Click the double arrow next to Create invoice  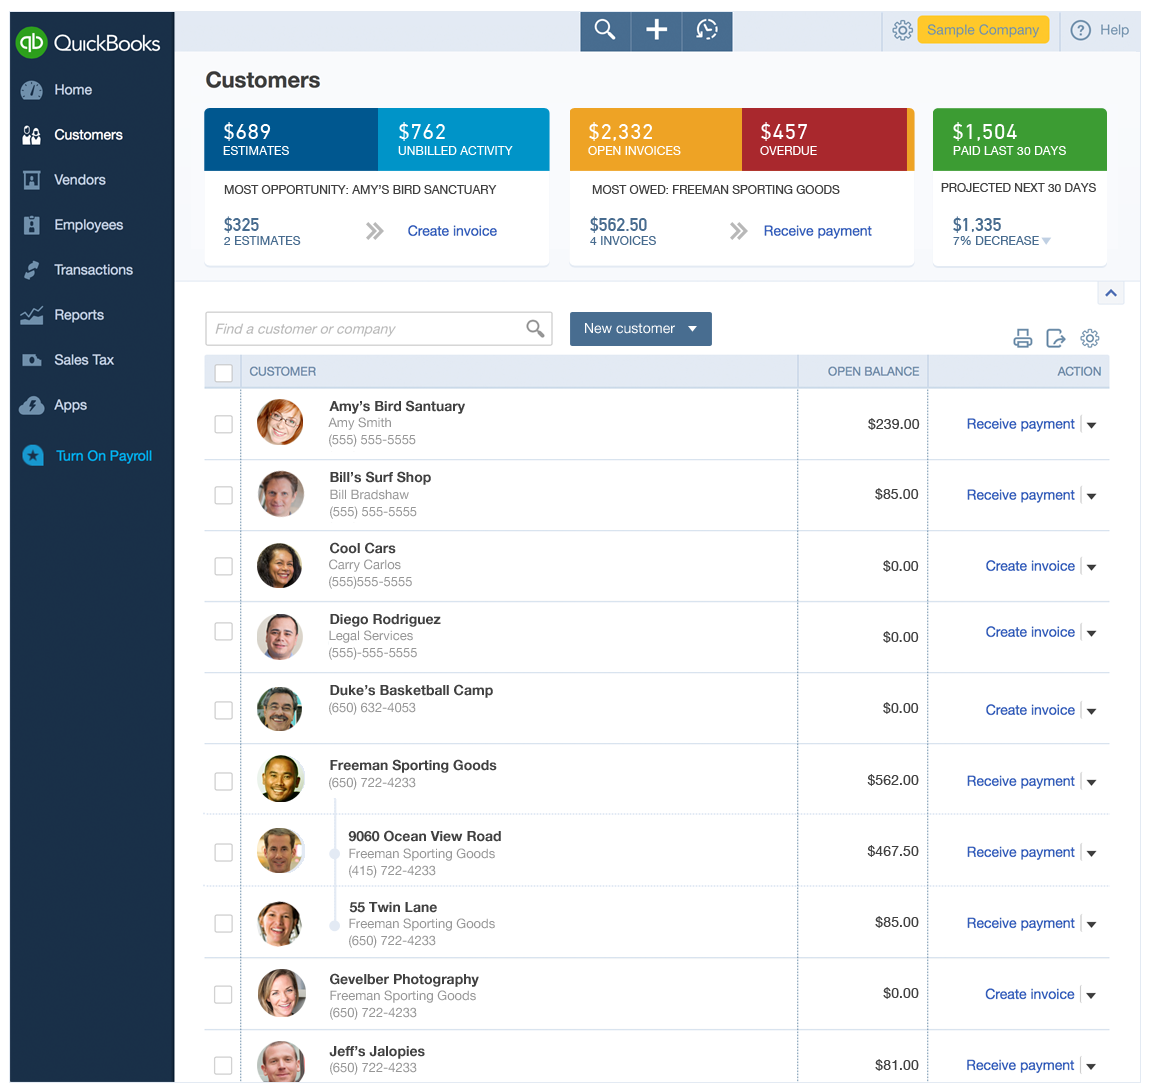375,232
